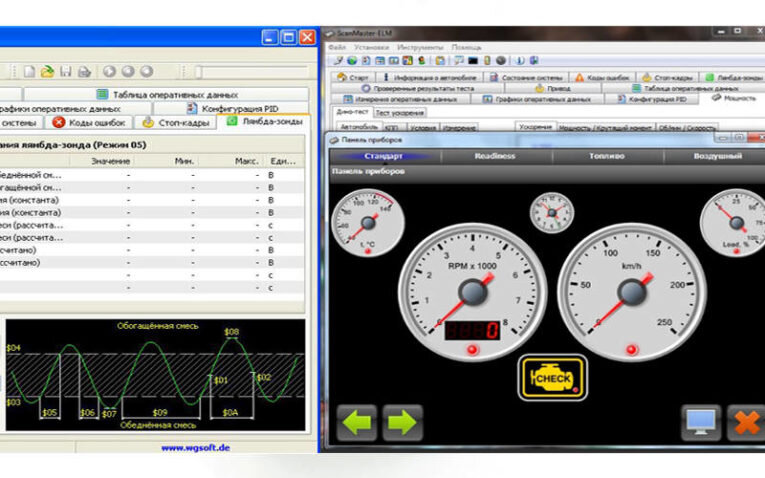Click the globe icon in ScanMaster toolbar
Image resolution: width=765 pixels, height=478 pixels.
[x=352, y=60]
